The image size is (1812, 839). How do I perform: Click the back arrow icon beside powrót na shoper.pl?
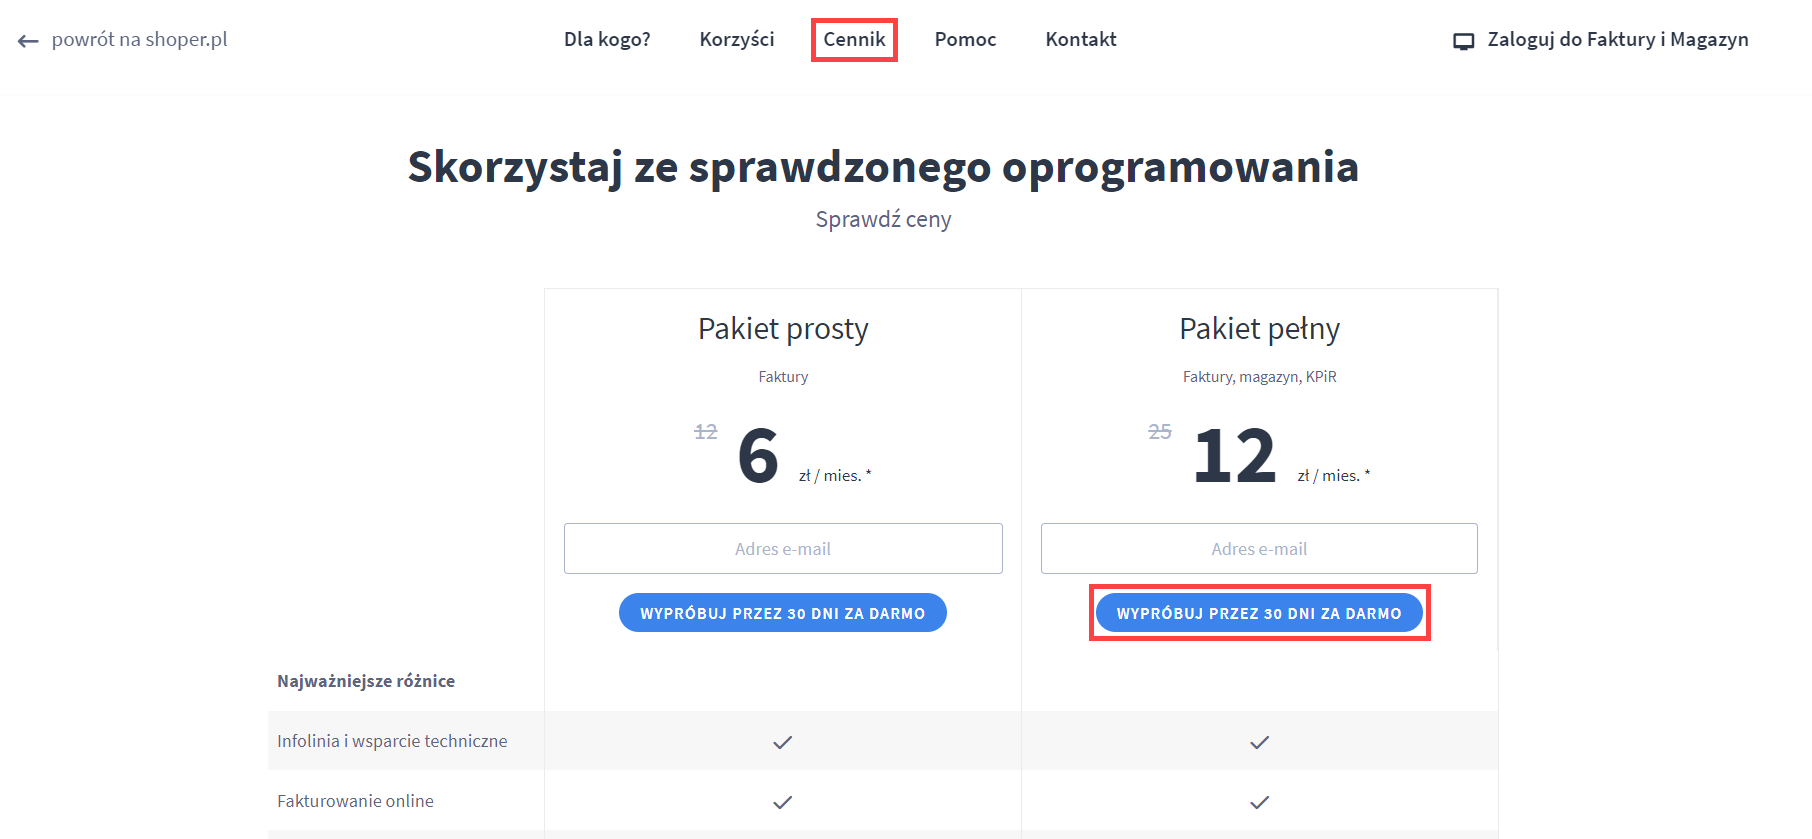[x=28, y=41]
